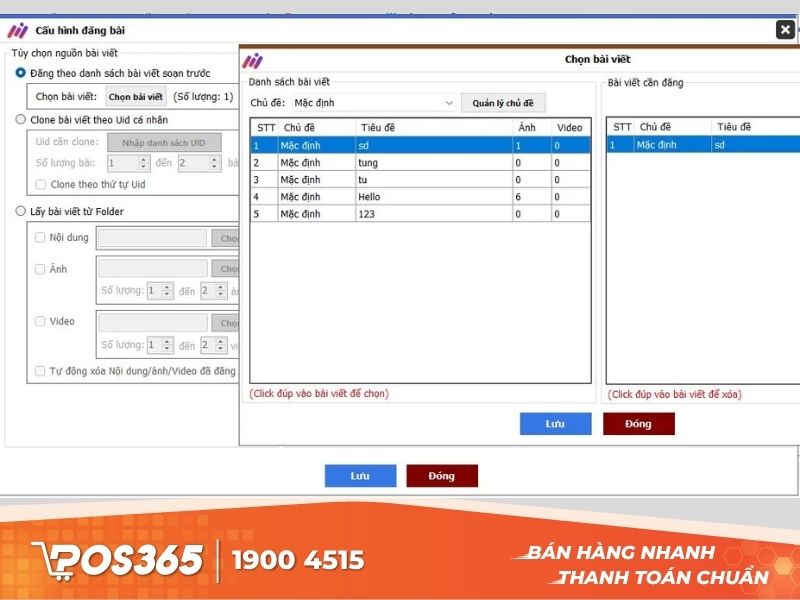Click the Số lượng bài second value stepper

point(214,163)
